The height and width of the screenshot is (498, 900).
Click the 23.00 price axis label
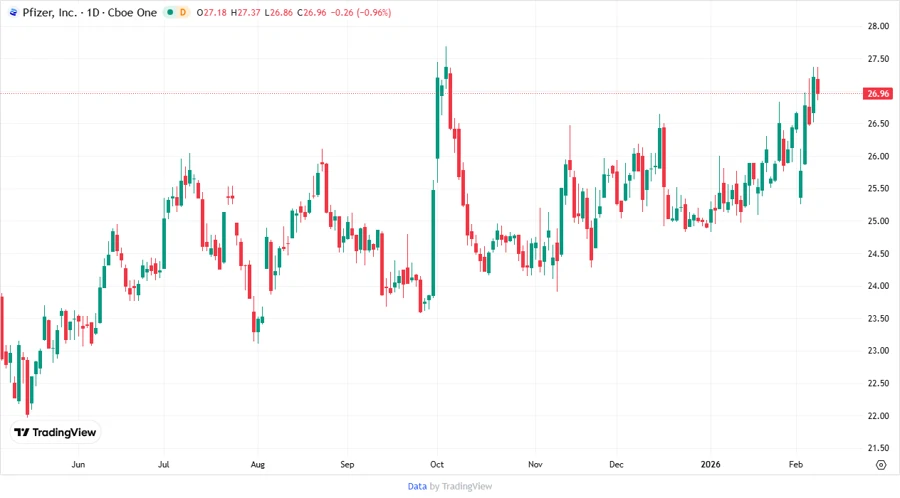(878, 351)
